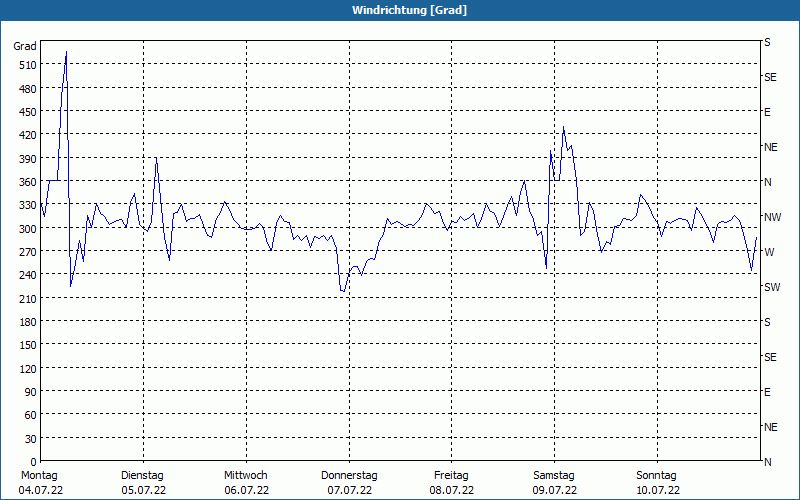Click the SW compass label on the right axis
The width and height of the screenshot is (800, 500).
point(771,287)
